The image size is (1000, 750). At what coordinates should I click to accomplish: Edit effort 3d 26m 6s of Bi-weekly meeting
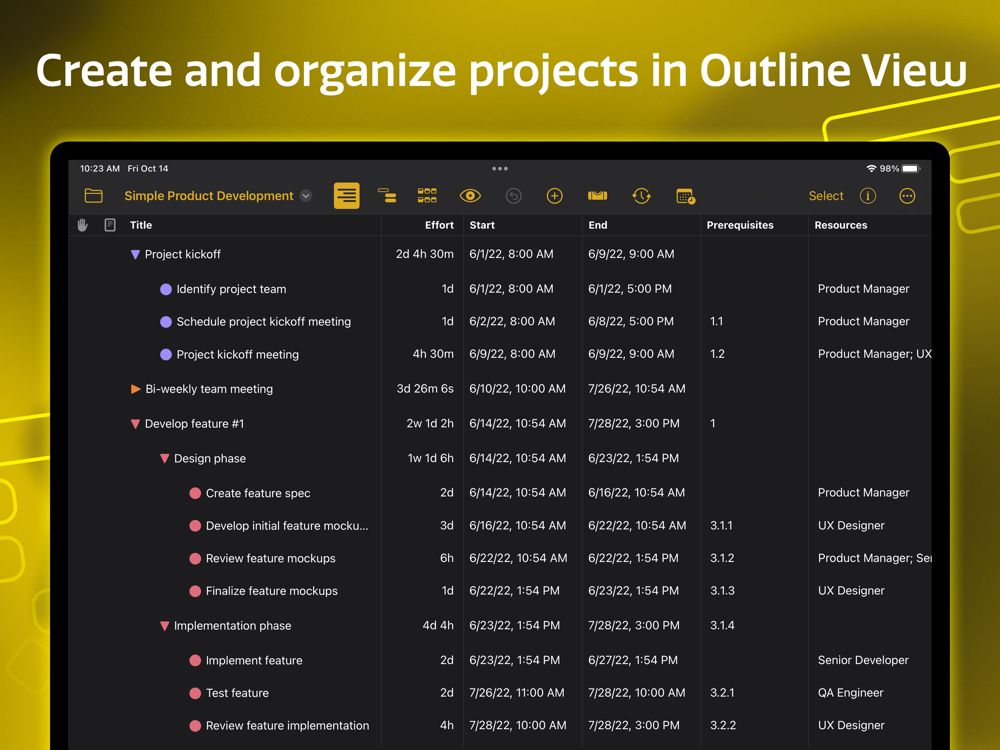[x=425, y=388]
